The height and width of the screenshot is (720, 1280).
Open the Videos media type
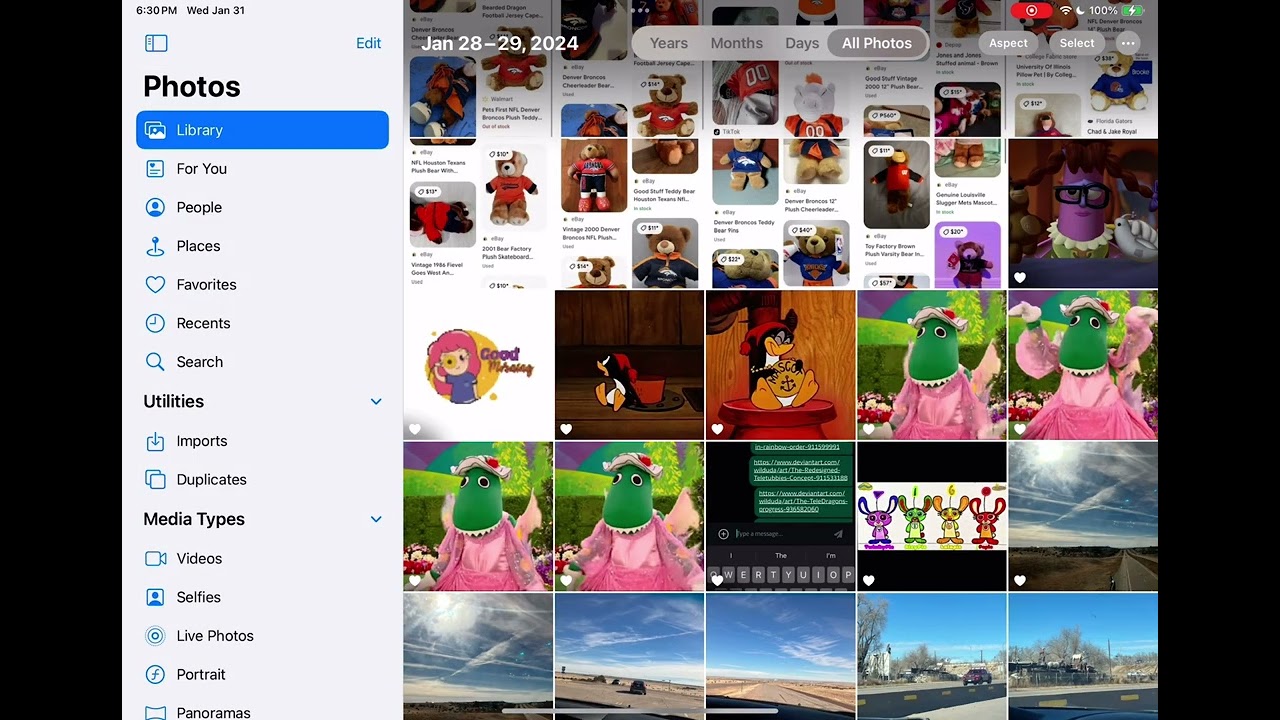pos(262,559)
